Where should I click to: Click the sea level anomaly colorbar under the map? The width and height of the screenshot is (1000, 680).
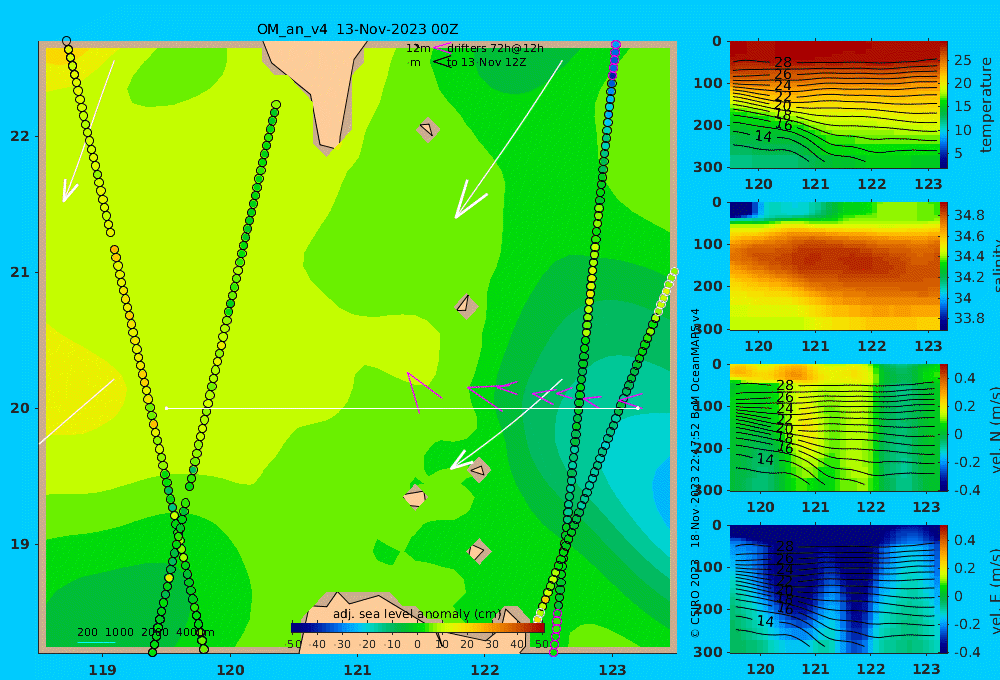(417, 628)
